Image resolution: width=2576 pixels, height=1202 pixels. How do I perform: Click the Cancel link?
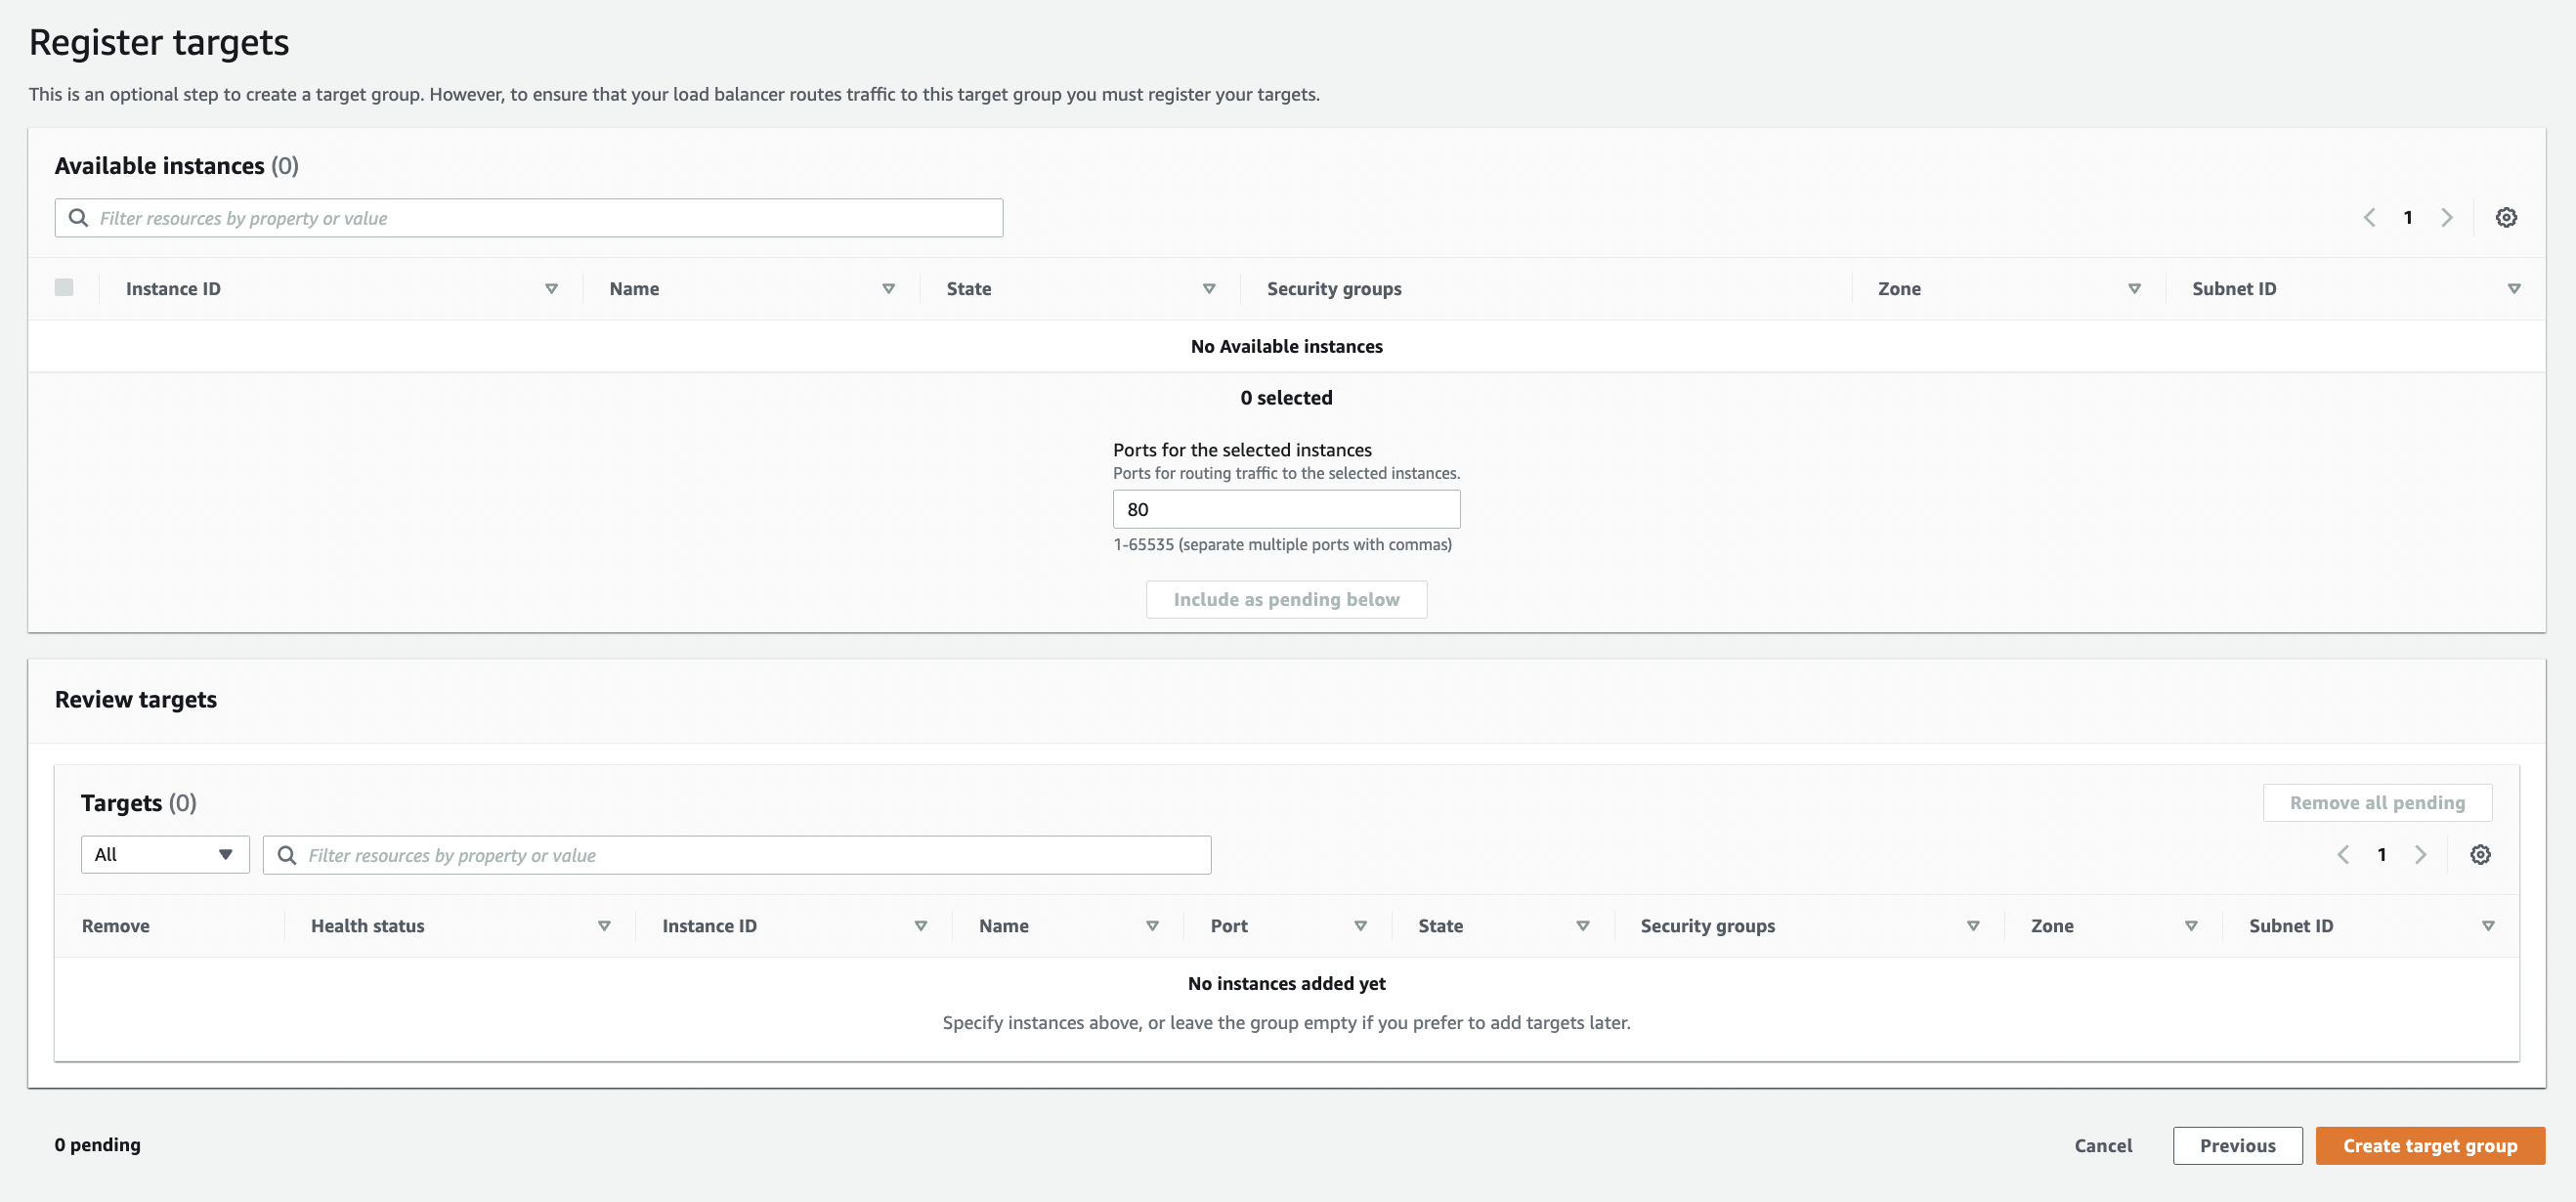pos(2102,1145)
